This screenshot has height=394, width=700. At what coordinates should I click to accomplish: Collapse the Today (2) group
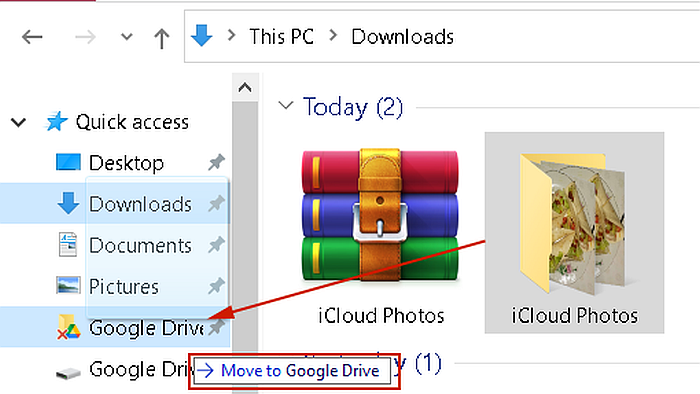click(286, 106)
